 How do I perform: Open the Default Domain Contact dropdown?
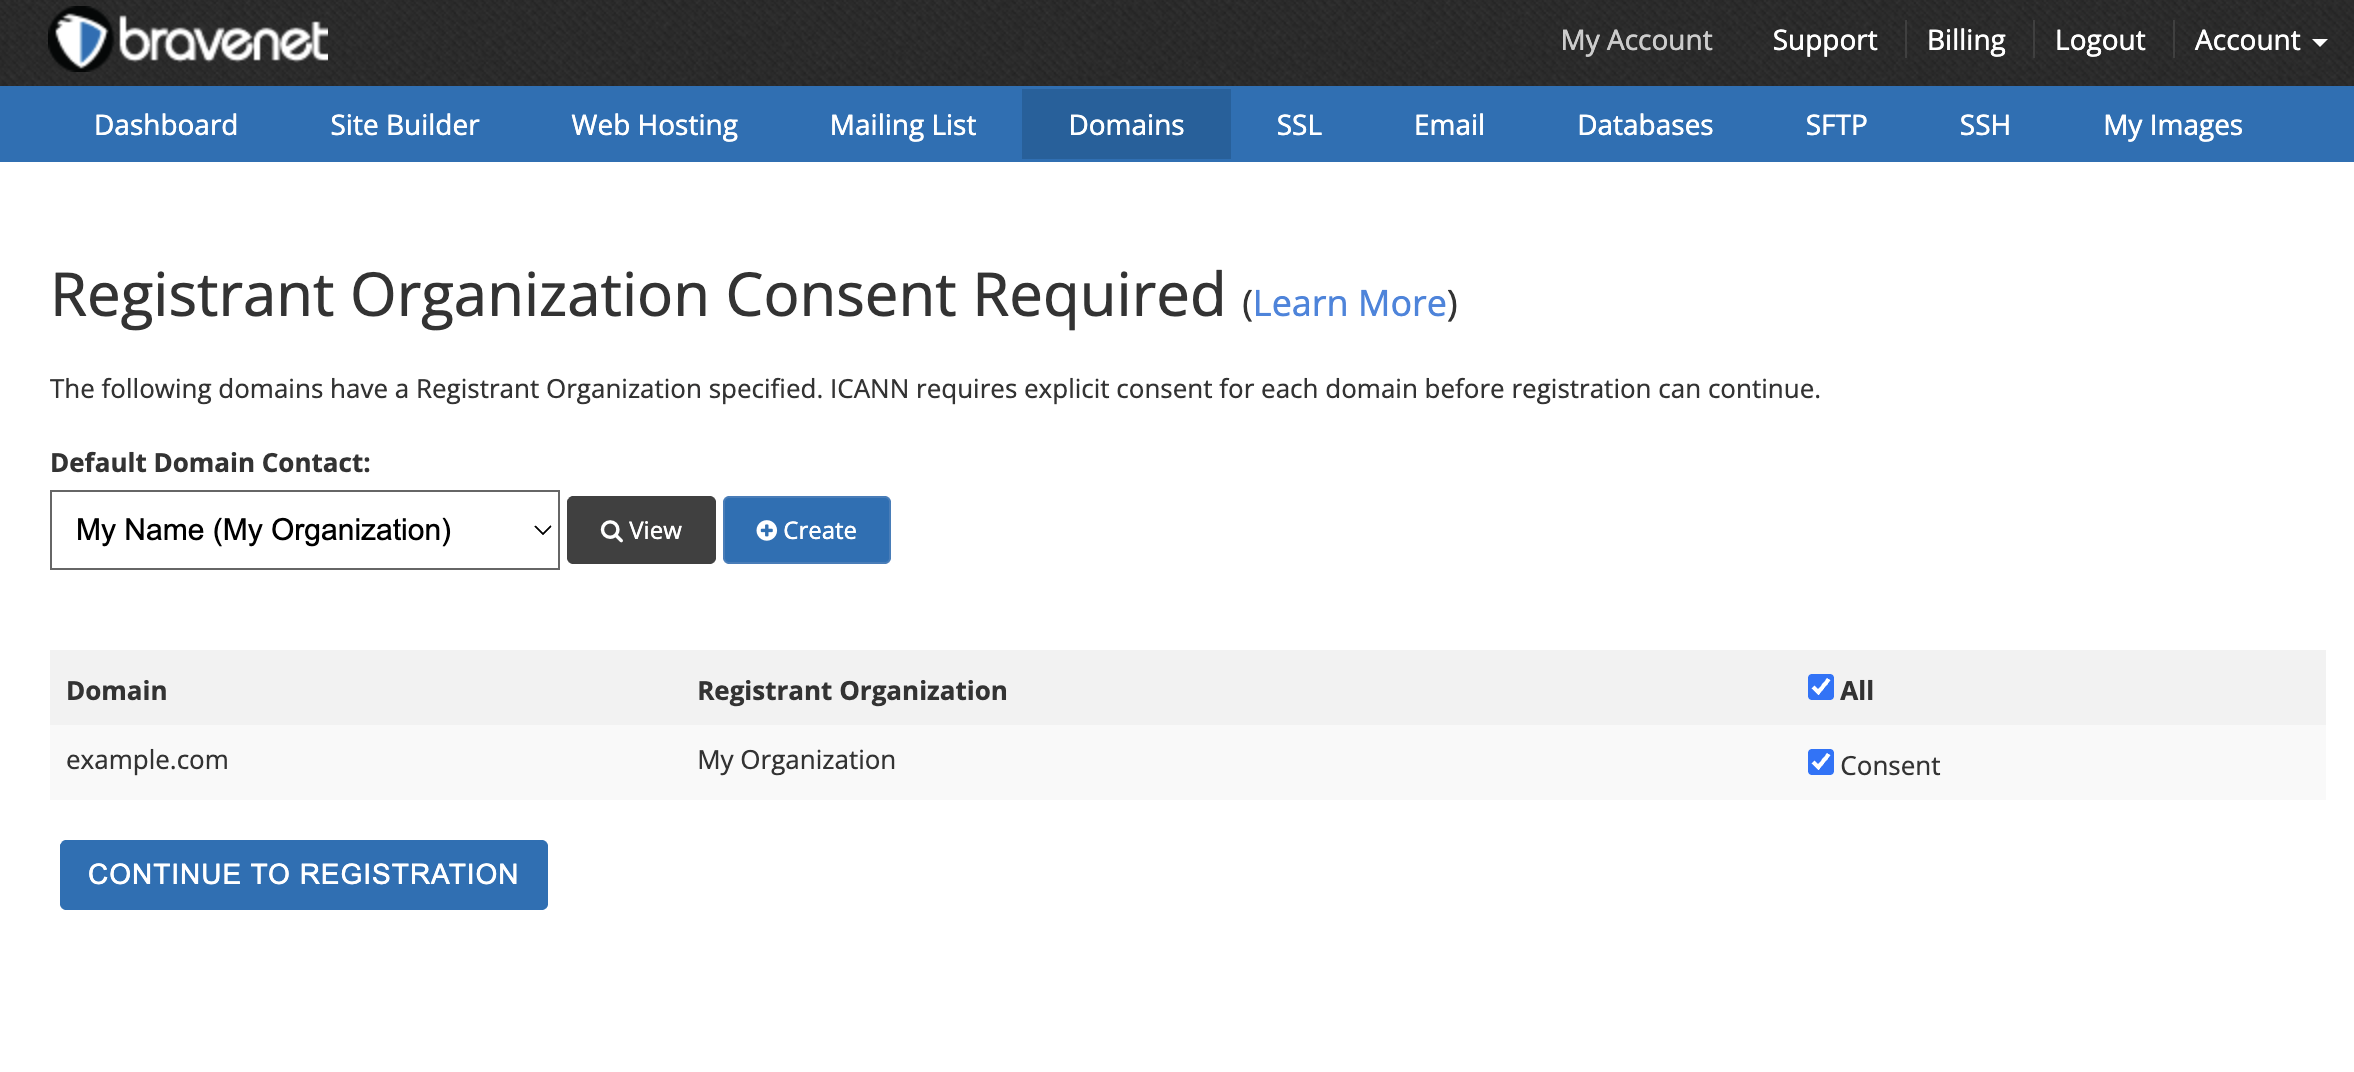pyautogui.click(x=304, y=530)
